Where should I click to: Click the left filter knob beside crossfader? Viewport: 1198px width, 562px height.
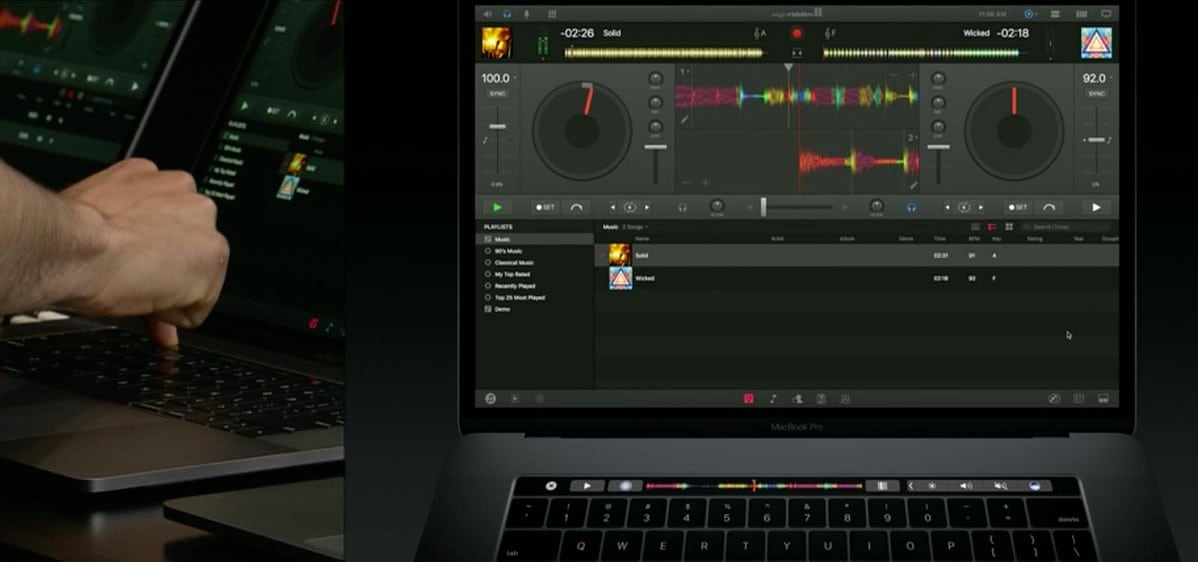pyautogui.click(x=717, y=205)
